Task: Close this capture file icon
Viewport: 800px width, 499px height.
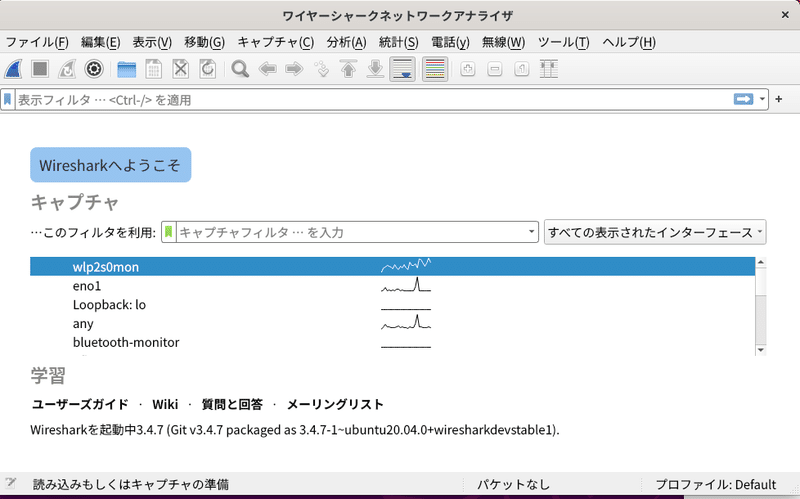Action: pos(181,69)
